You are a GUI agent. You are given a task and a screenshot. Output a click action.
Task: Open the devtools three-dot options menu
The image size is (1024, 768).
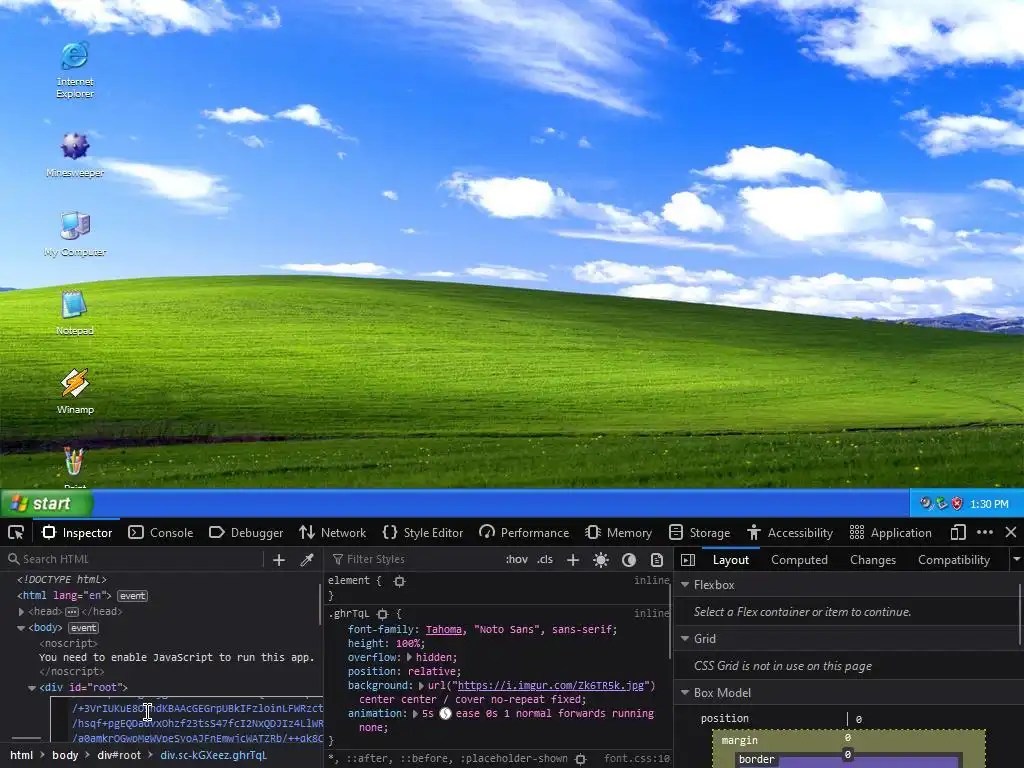coord(985,533)
